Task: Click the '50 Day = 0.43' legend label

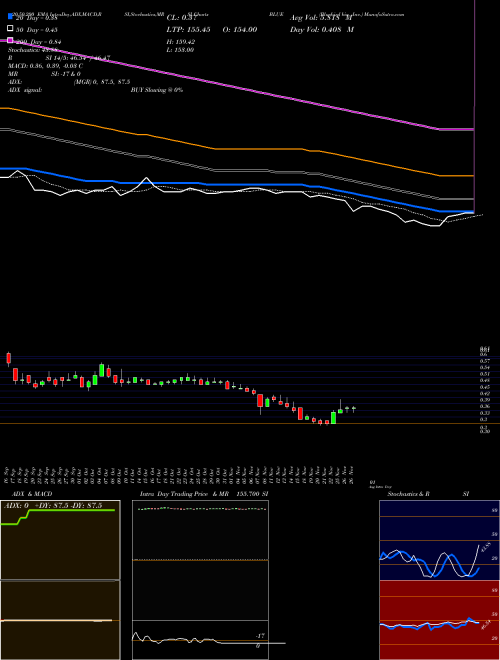Action: click(x=37, y=30)
